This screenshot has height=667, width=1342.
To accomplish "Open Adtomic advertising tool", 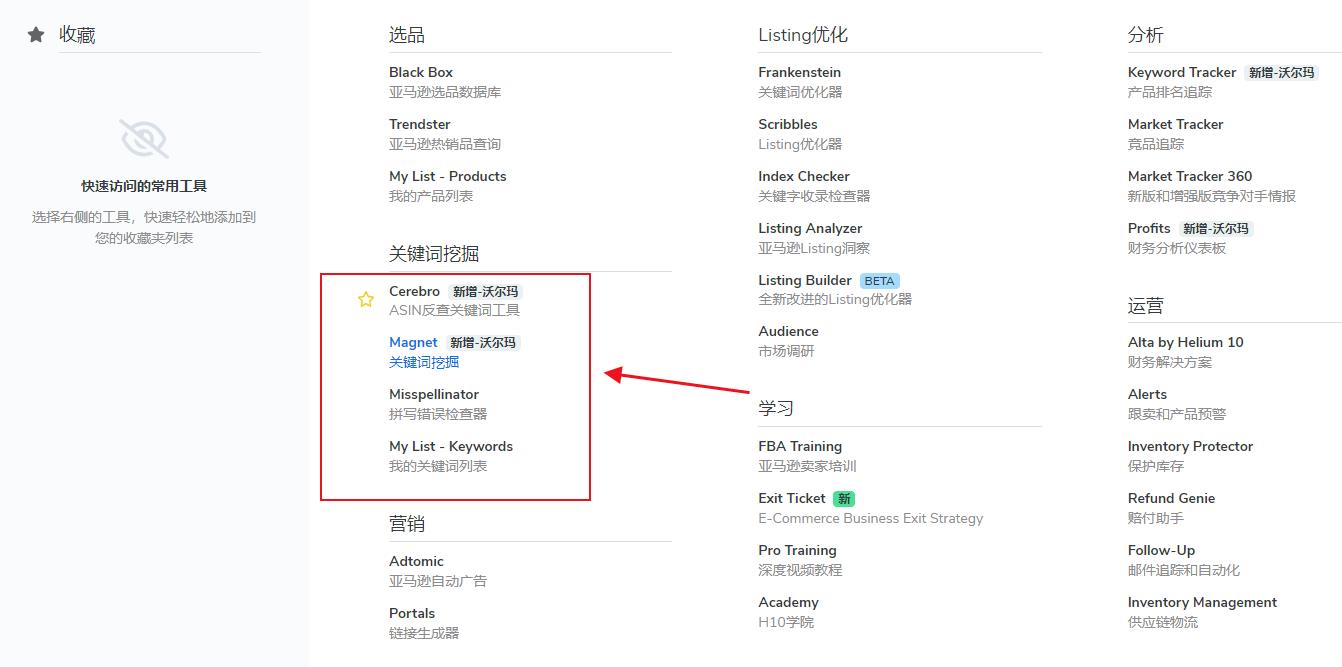I will (416, 562).
